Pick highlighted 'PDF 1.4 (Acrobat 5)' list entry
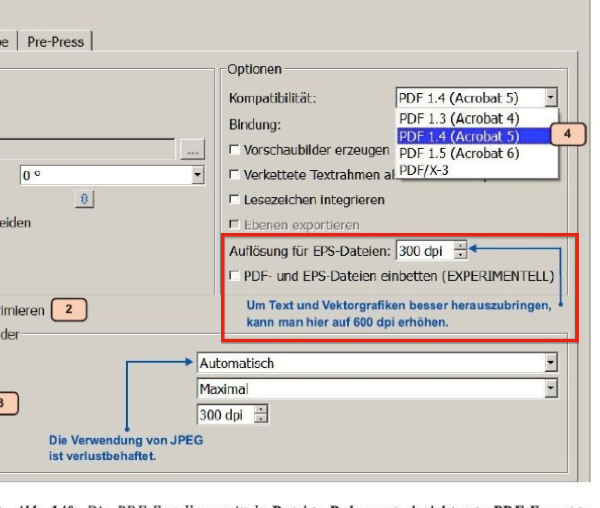This screenshot has height=508, width=600. click(458, 135)
